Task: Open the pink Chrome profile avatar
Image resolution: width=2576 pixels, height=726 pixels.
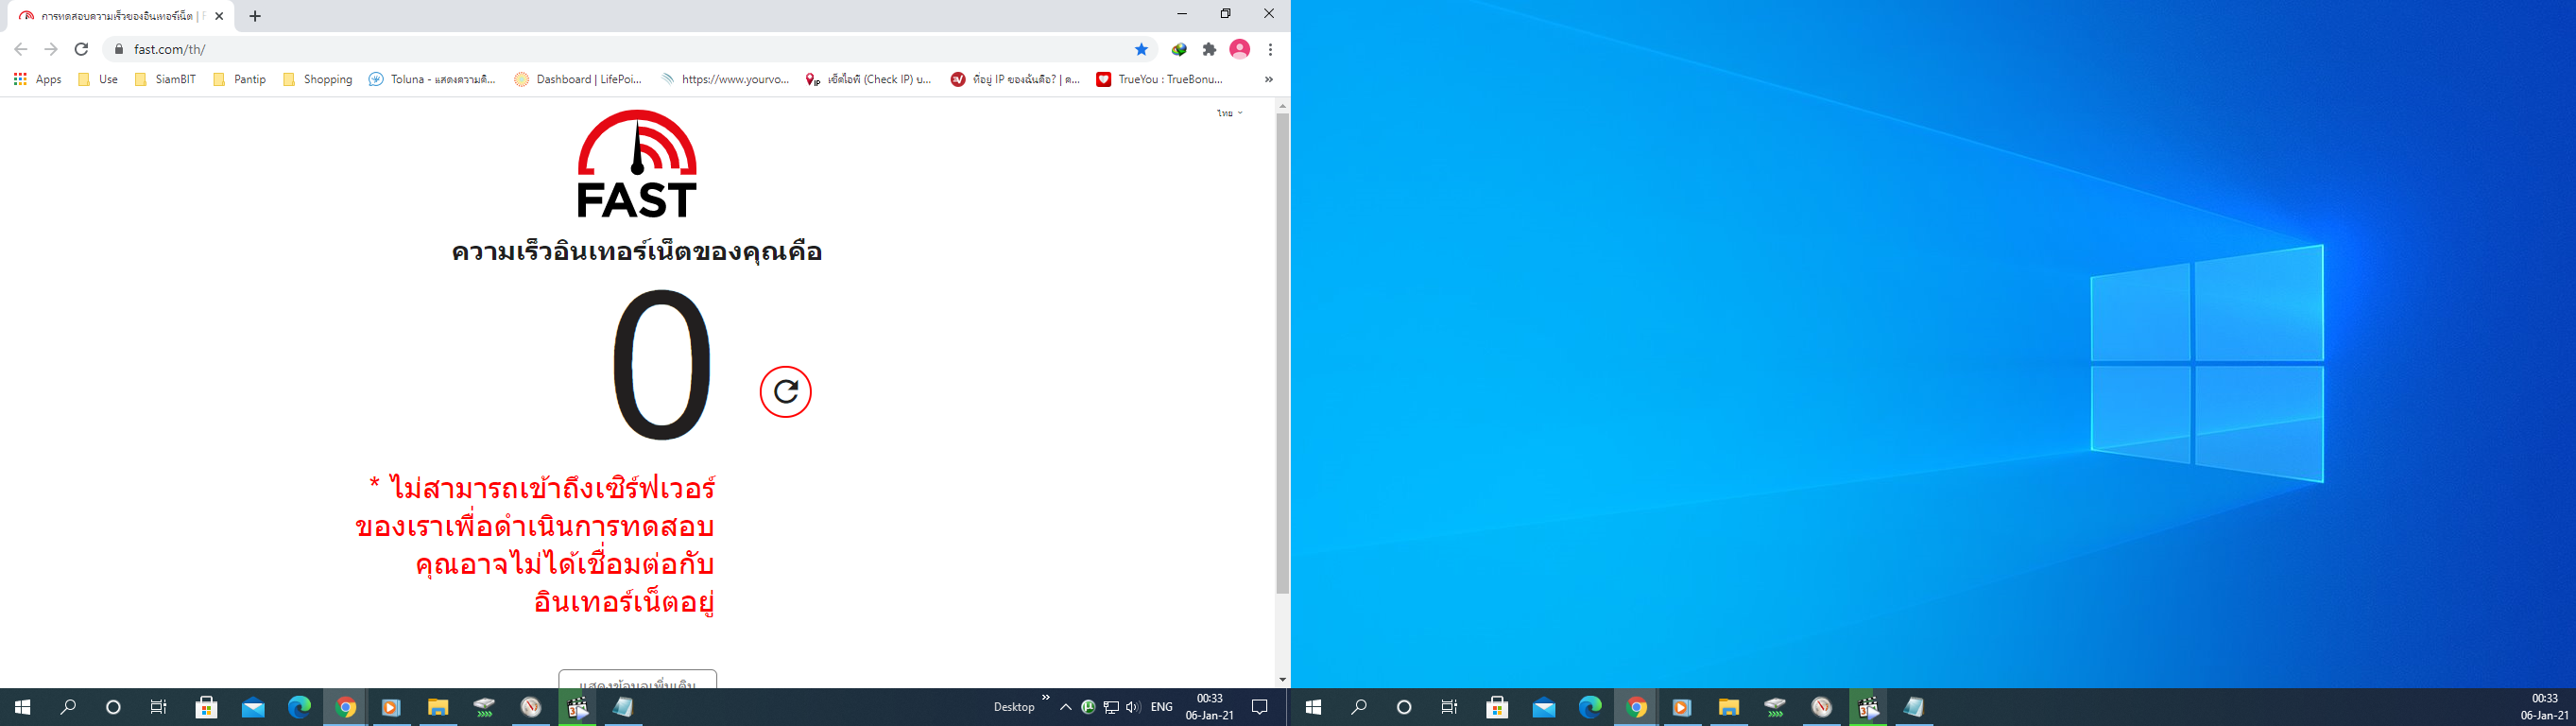Action: point(1240,49)
